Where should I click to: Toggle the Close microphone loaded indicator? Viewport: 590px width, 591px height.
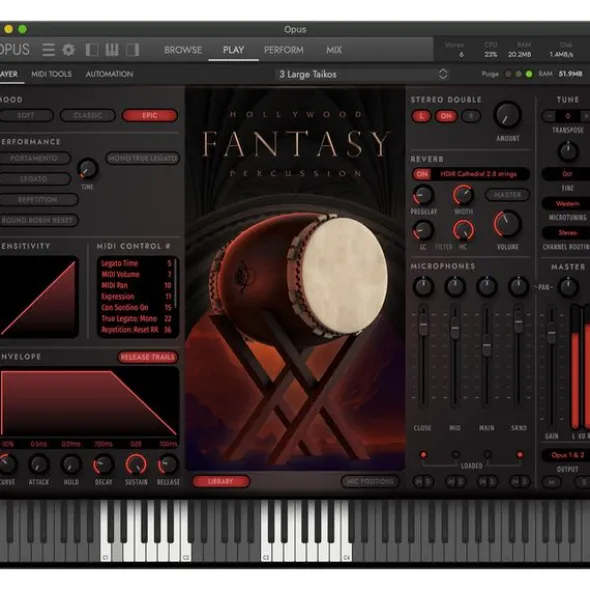click(423, 455)
